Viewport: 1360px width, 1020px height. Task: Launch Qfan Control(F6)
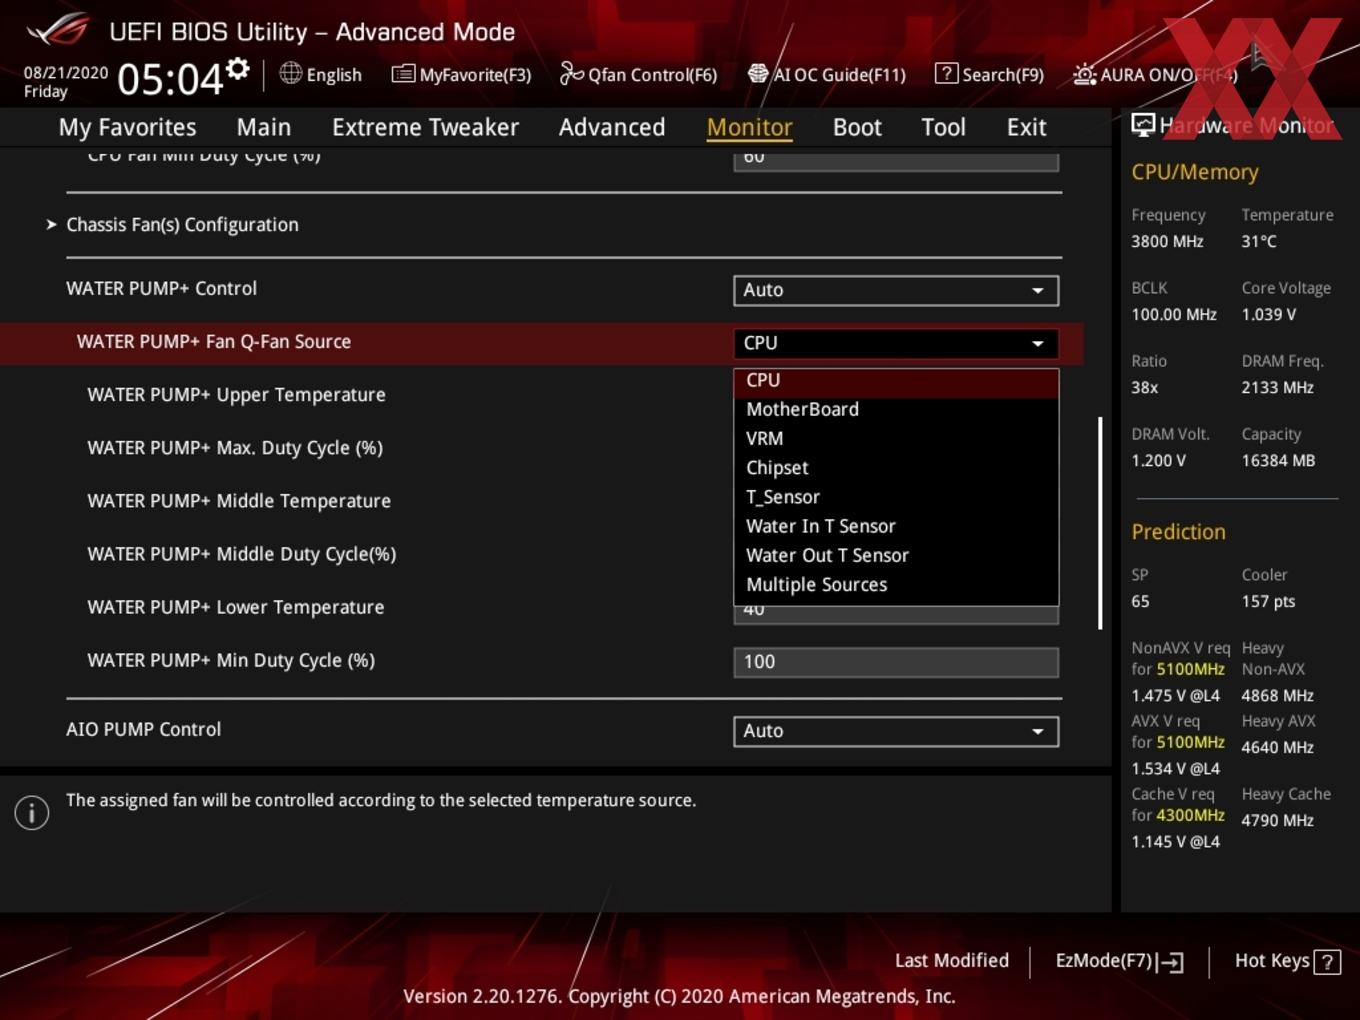tap(638, 74)
